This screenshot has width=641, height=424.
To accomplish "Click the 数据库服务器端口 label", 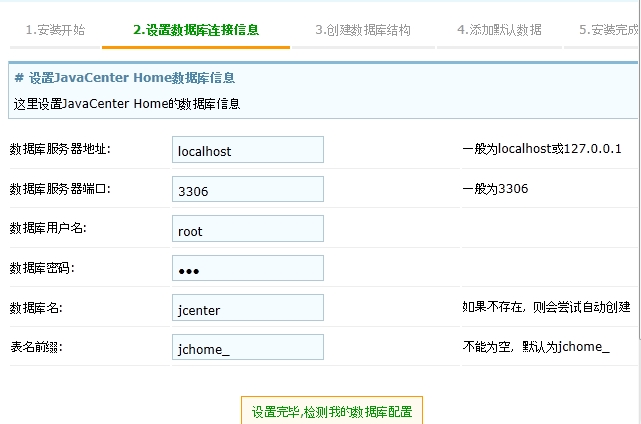I will tap(60, 189).
